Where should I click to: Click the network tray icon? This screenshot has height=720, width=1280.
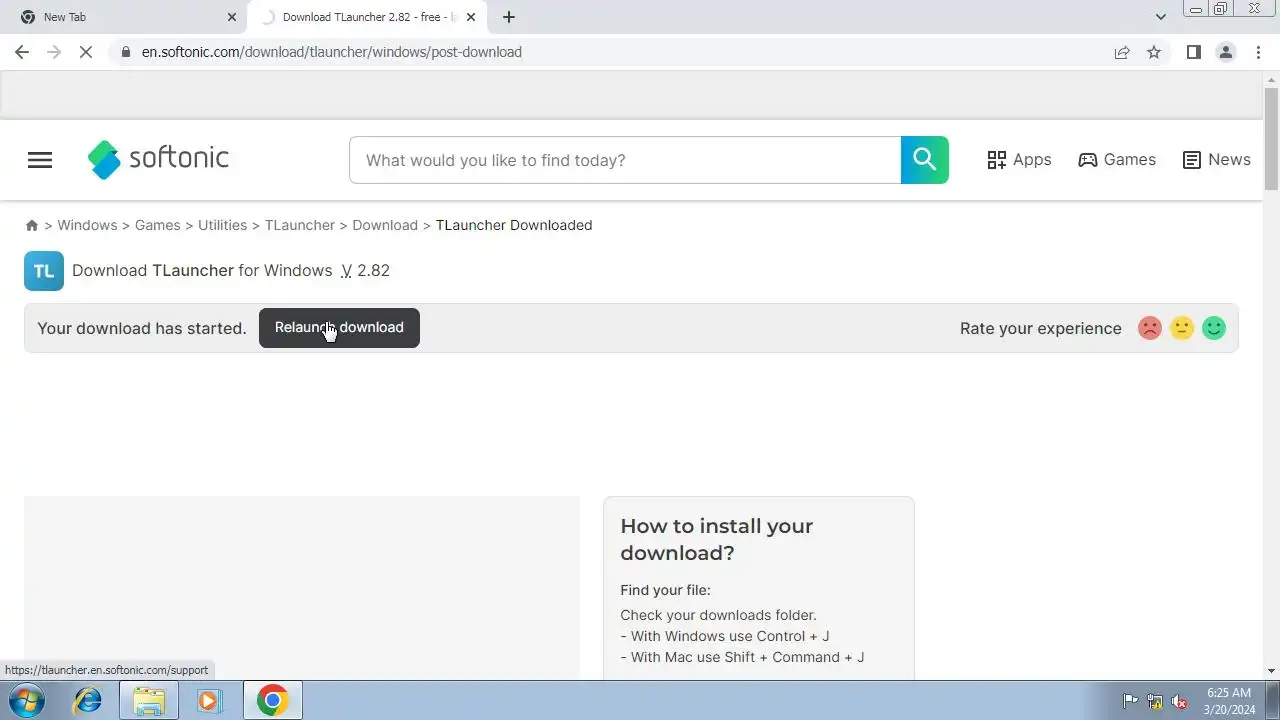(1155, 702)
